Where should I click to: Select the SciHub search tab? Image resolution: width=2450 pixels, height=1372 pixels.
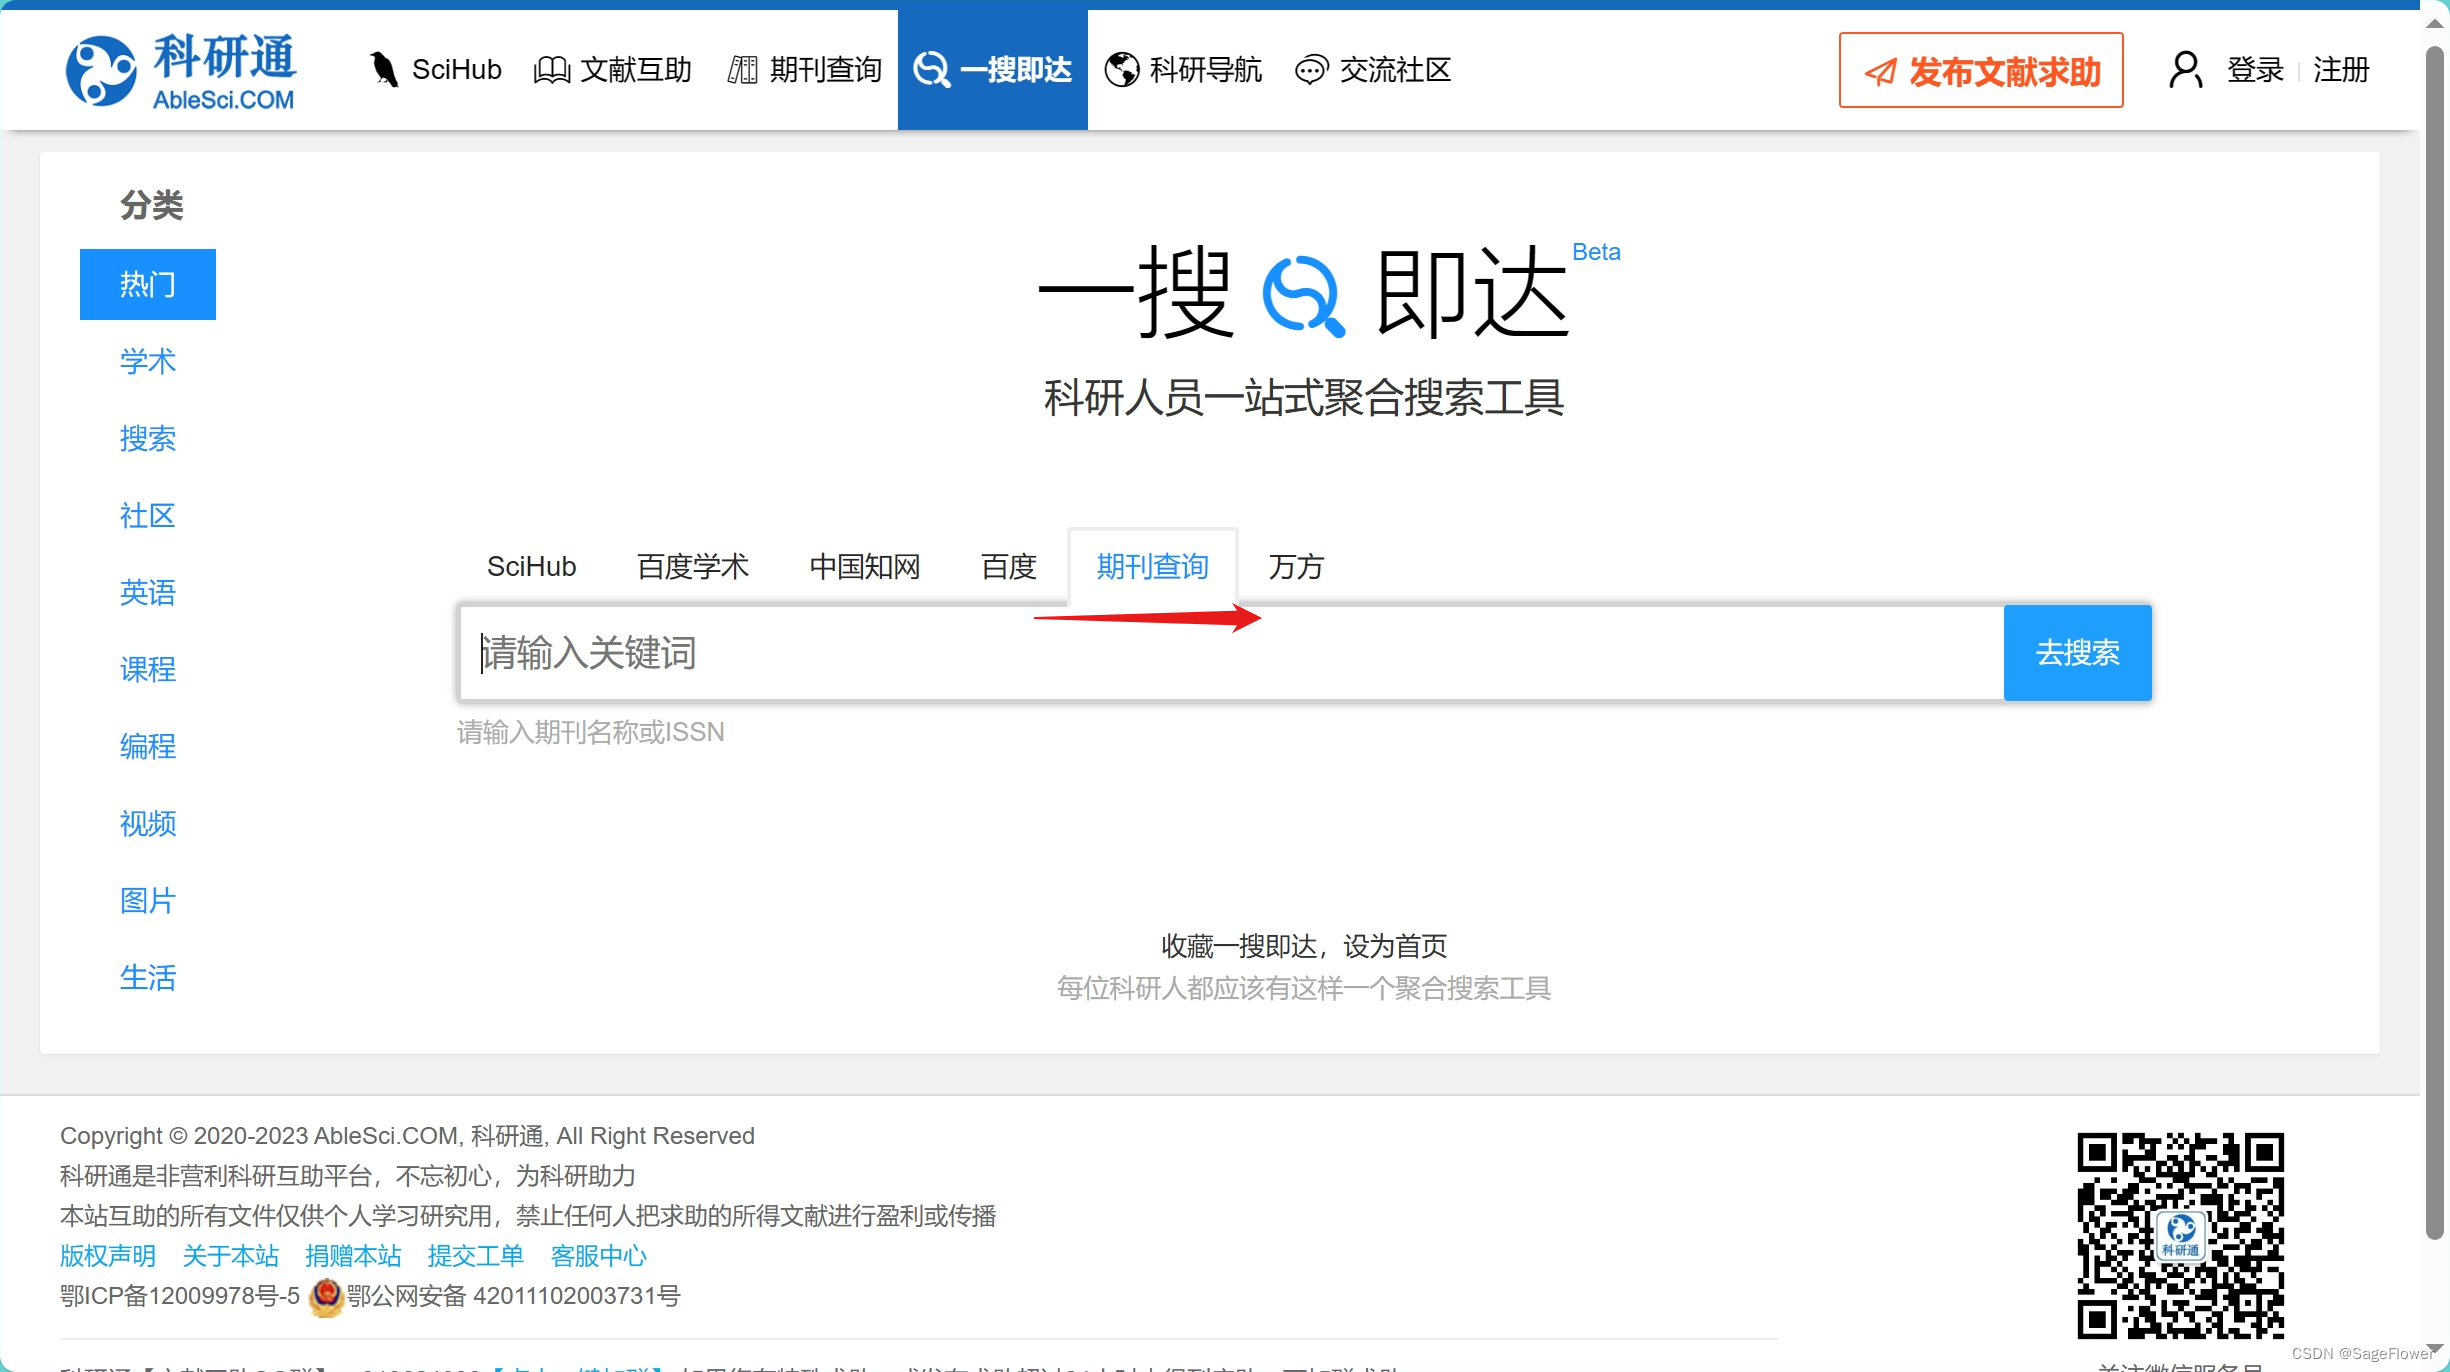click(531, 567)
